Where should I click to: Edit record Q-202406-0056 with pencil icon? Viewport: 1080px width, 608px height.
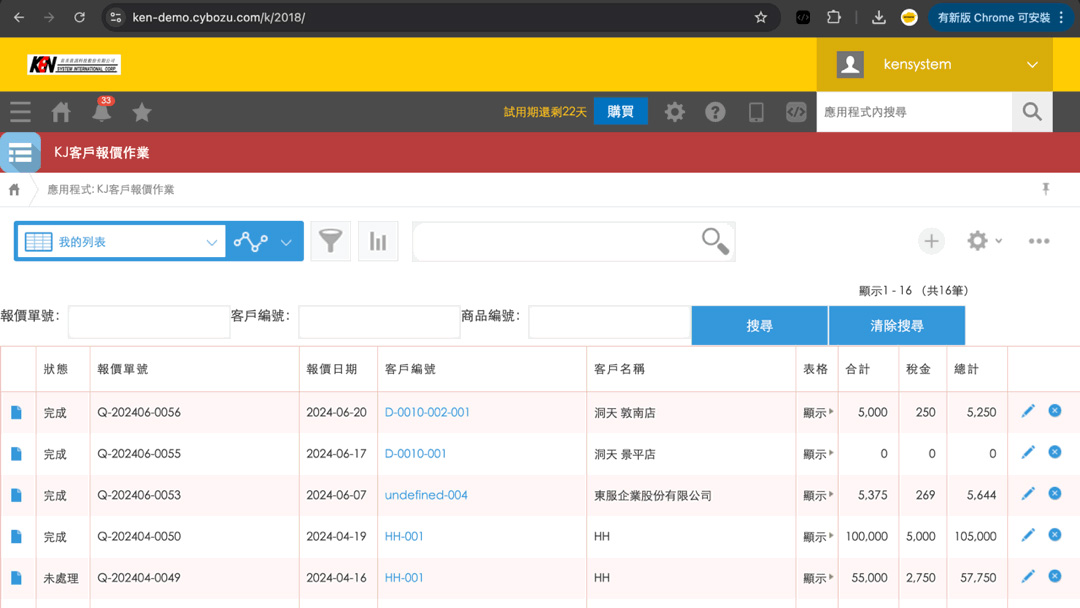[1028, 411]
